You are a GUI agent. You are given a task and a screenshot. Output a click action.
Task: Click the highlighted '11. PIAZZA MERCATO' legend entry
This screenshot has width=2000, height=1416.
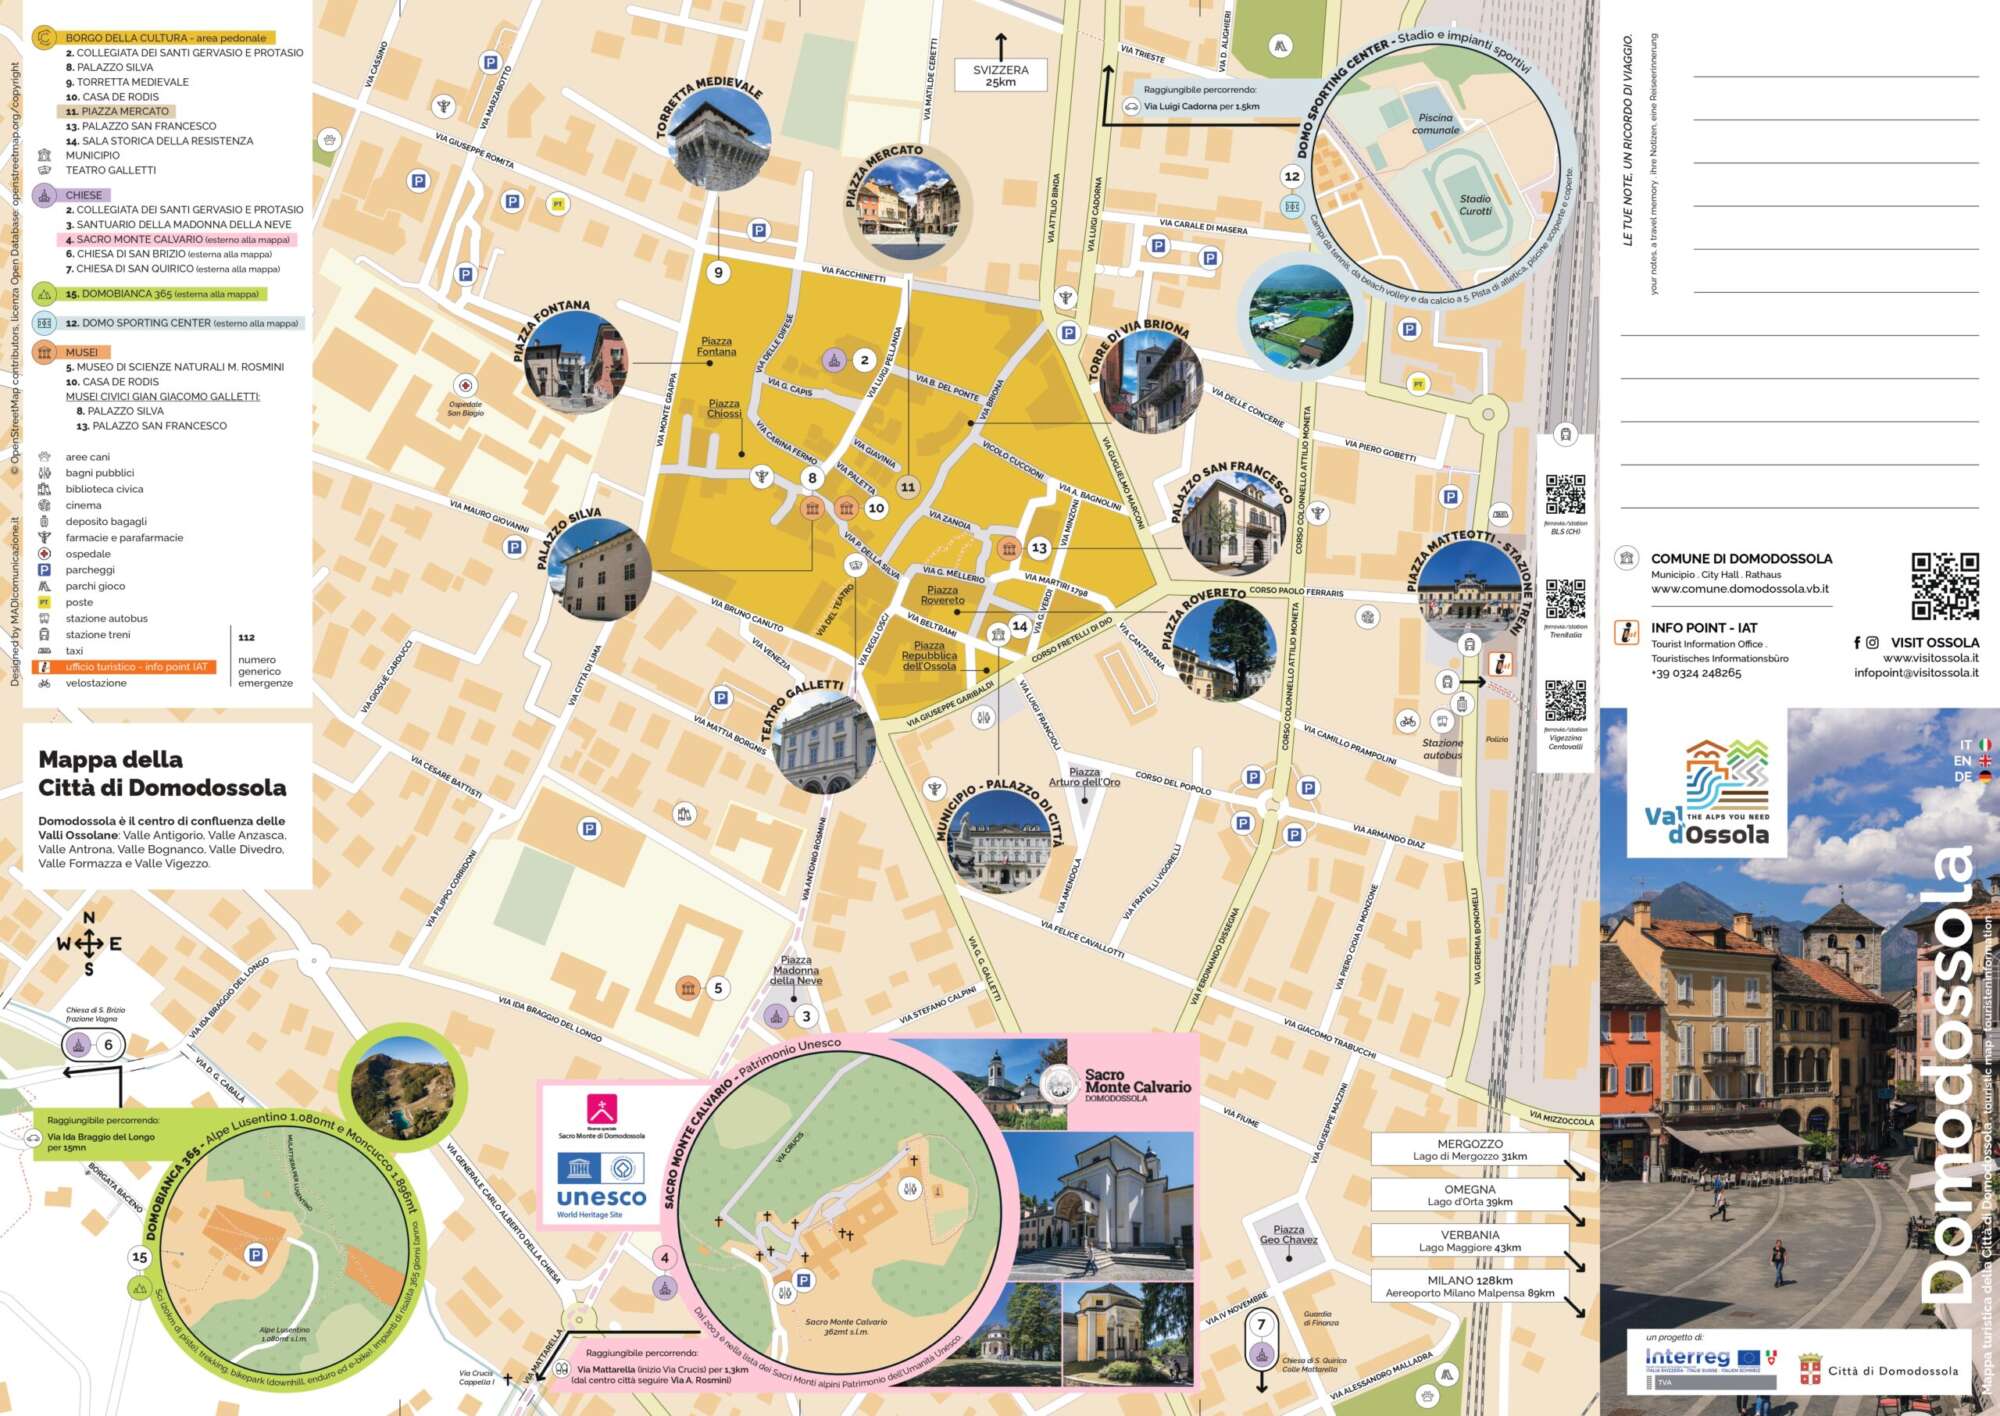119,111
